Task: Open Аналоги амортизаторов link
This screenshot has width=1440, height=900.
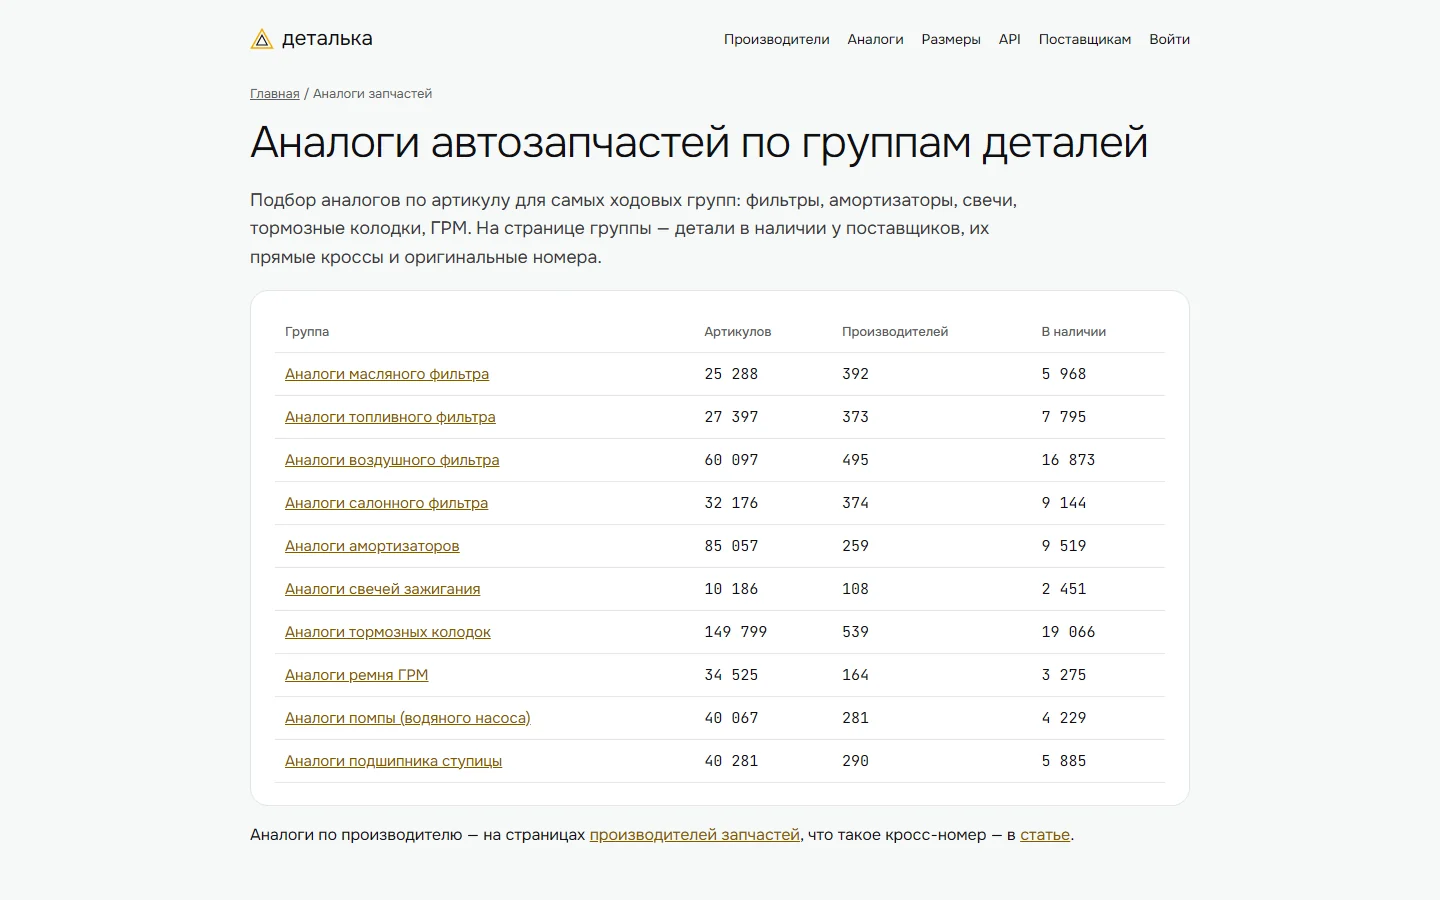Action: click(372, 546)
